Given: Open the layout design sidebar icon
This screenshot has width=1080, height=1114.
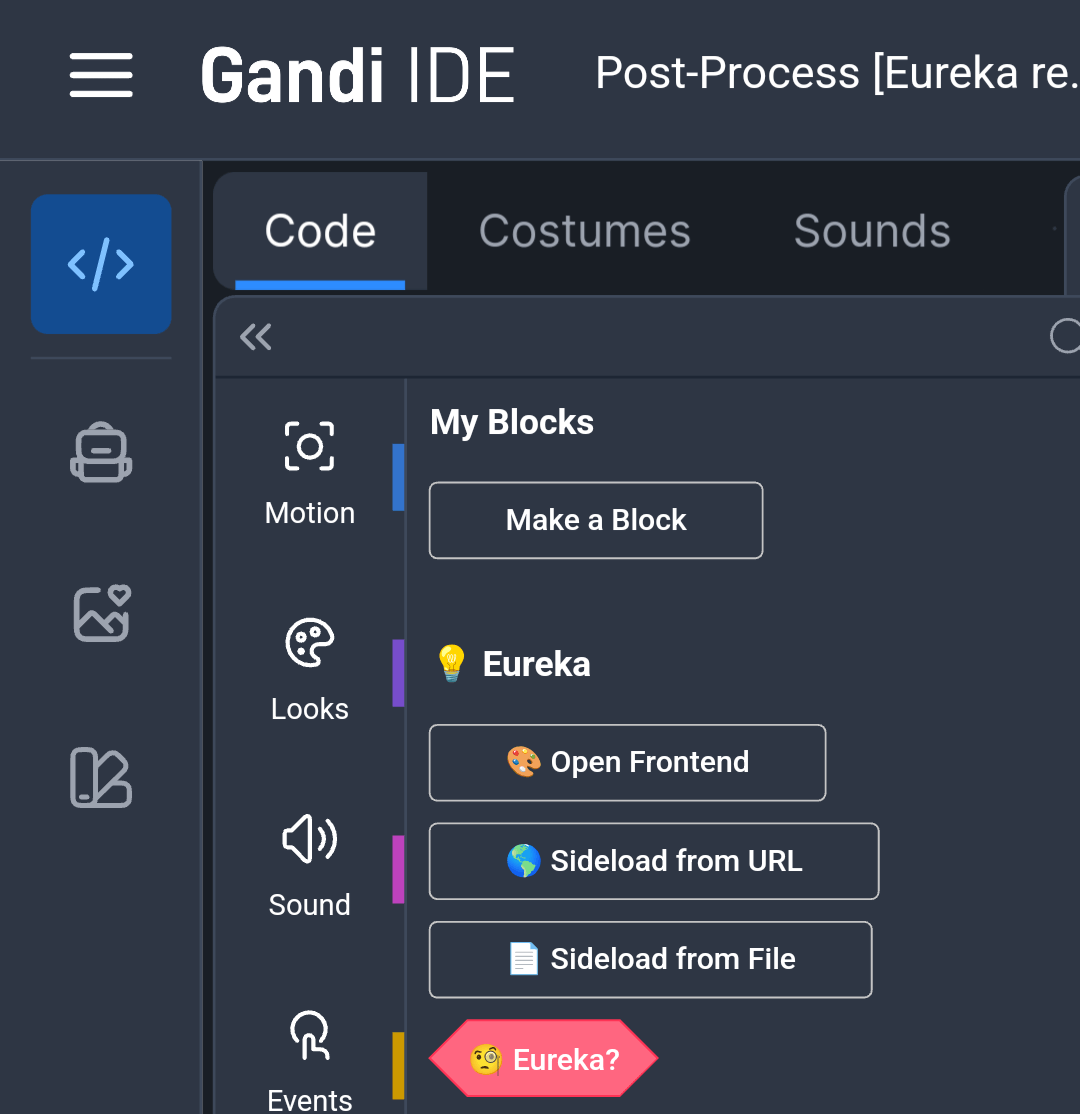Looking at the screenshot, I should point(101,777).
